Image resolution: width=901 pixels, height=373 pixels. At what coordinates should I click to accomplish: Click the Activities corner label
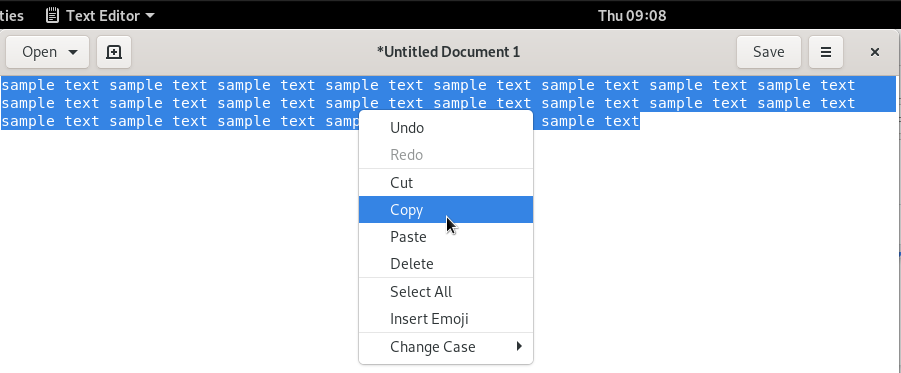[x=11, y=16]
